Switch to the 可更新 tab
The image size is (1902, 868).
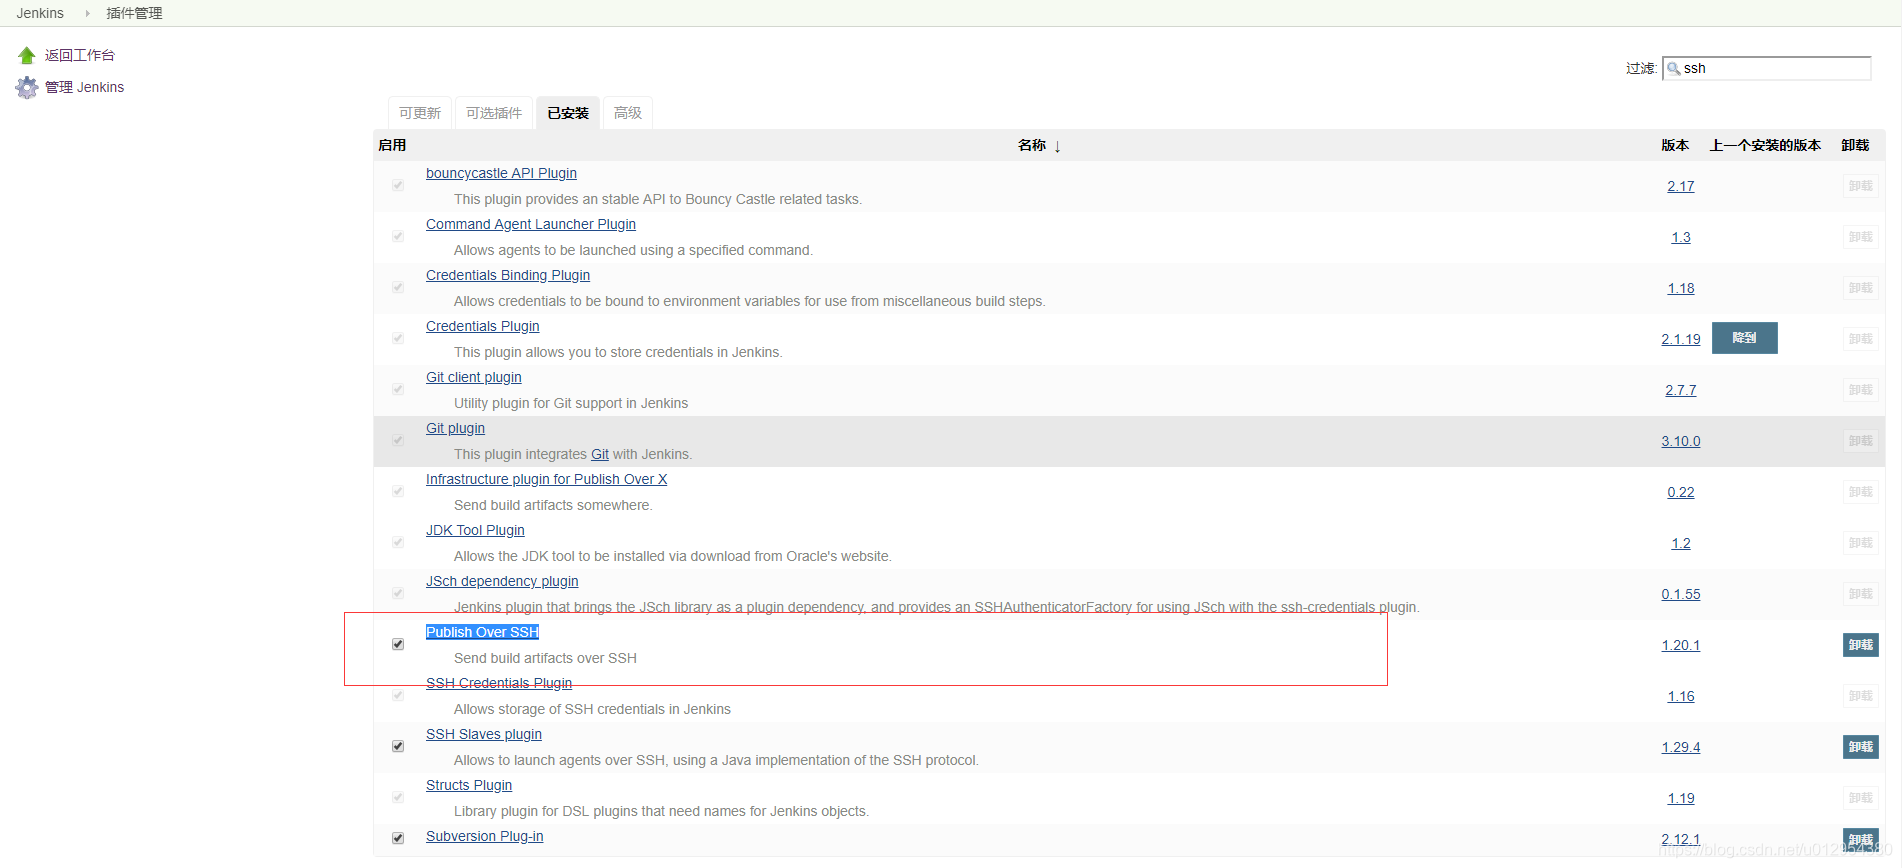(x=420, y=113)
